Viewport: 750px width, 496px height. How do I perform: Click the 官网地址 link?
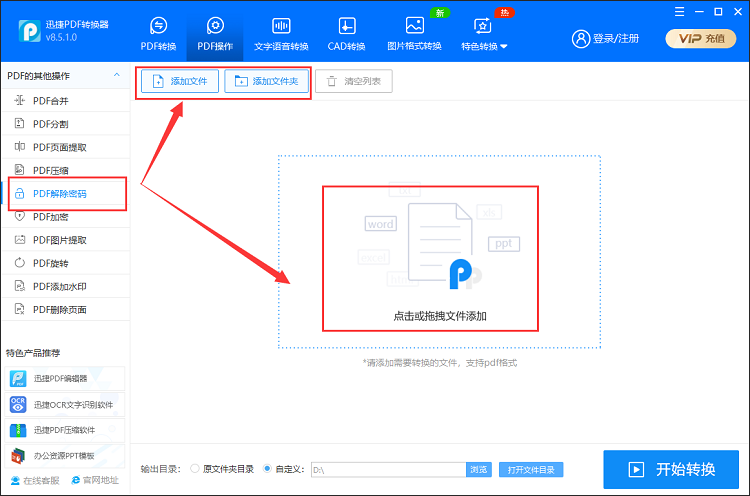coord(95,480)
